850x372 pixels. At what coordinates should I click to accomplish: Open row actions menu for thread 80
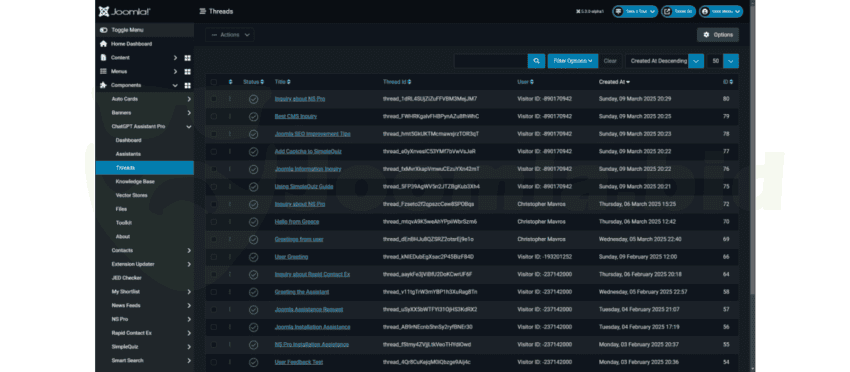pos(230,99)
